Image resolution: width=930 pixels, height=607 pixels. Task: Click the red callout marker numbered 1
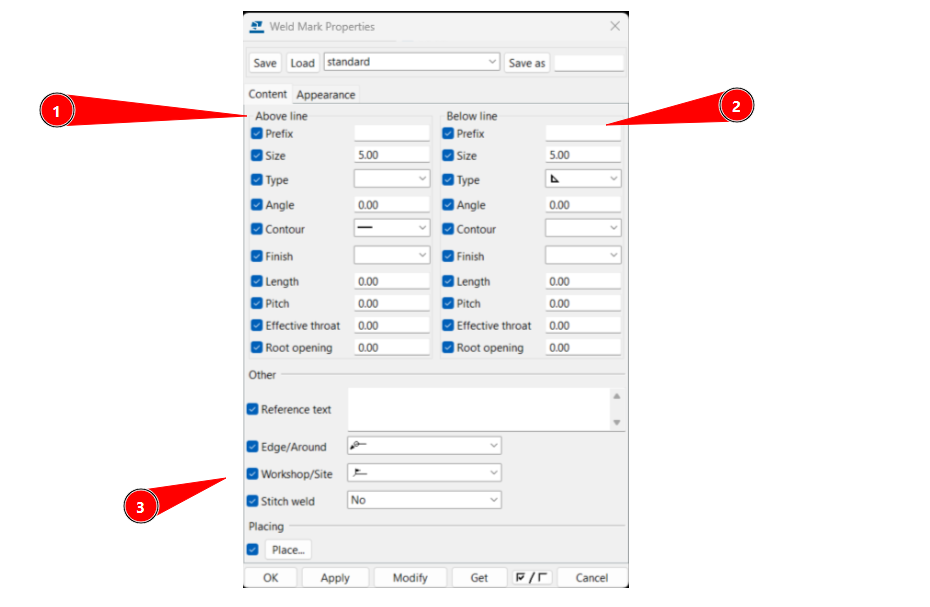pyautogui.click(x=57, y=111)
